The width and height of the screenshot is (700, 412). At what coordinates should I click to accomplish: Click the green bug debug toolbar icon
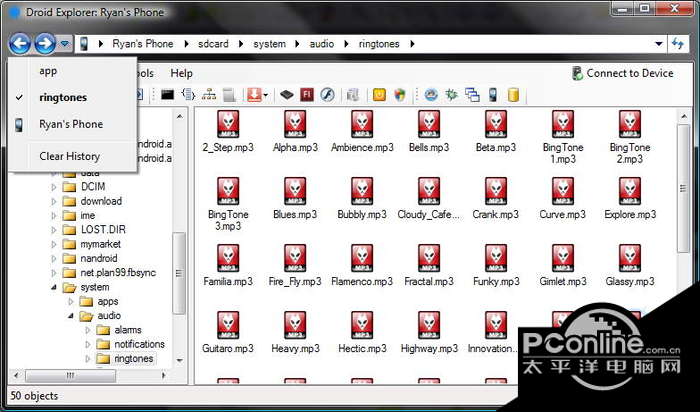click(452, 95)
